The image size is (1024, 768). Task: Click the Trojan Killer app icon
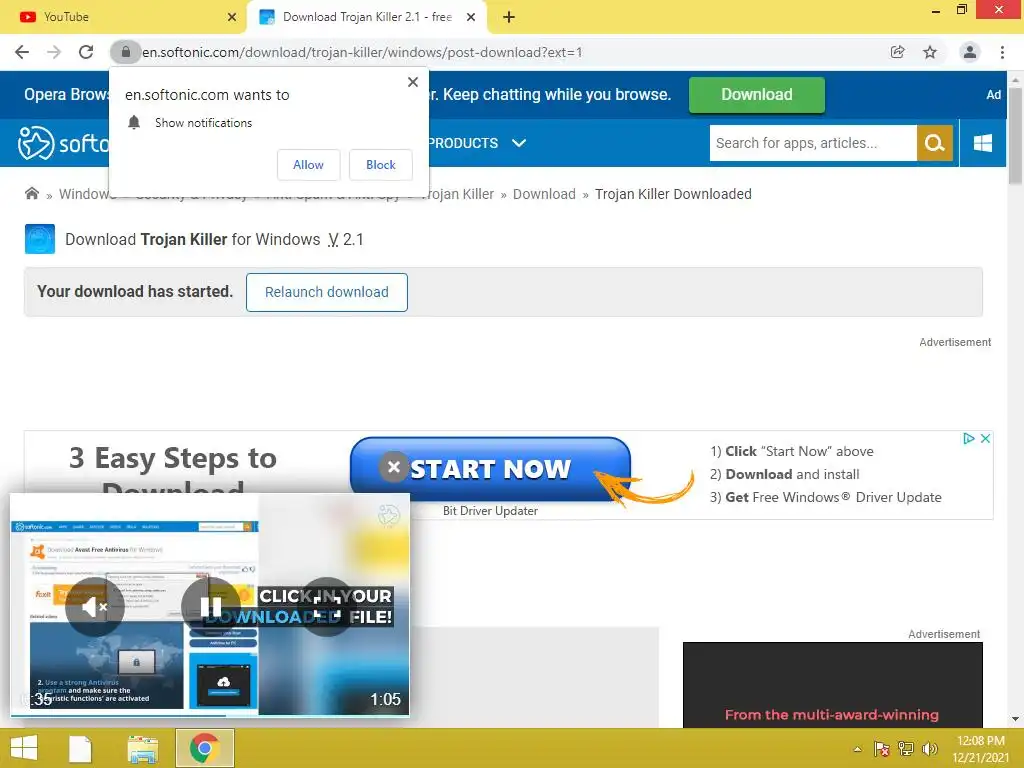point(40,239)
